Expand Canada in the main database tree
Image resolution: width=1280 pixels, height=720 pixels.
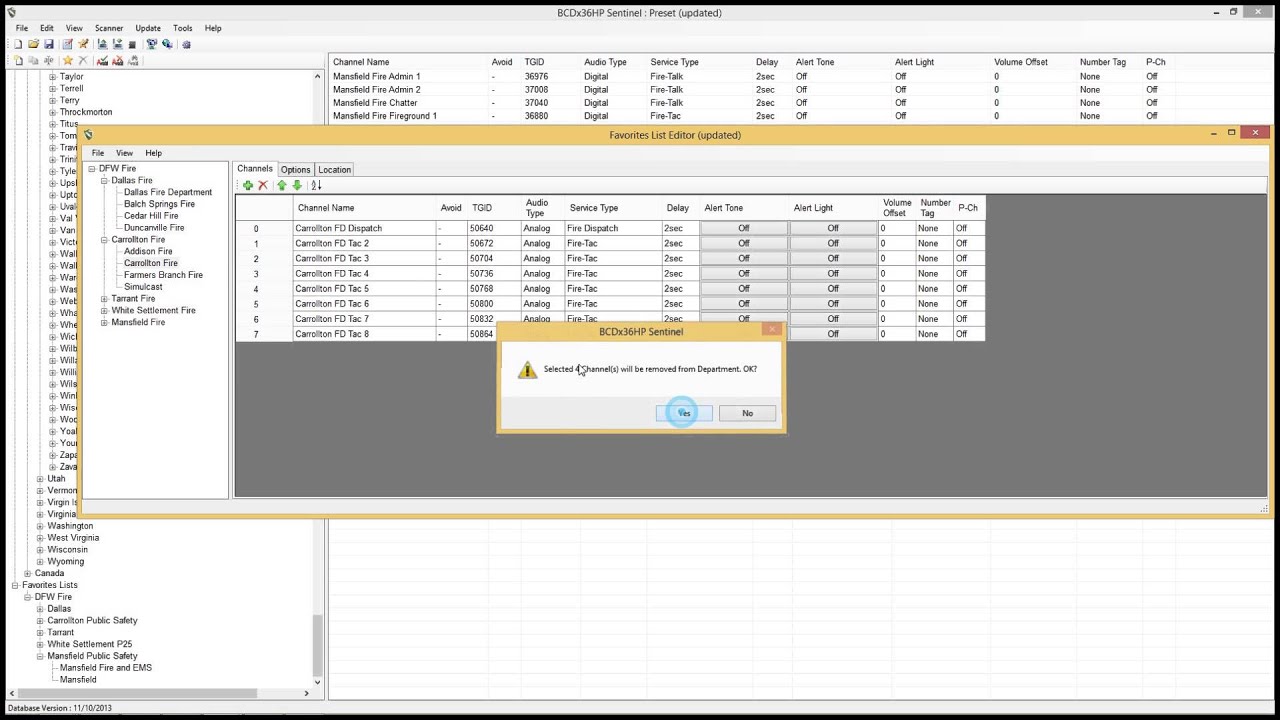point(28,574)
